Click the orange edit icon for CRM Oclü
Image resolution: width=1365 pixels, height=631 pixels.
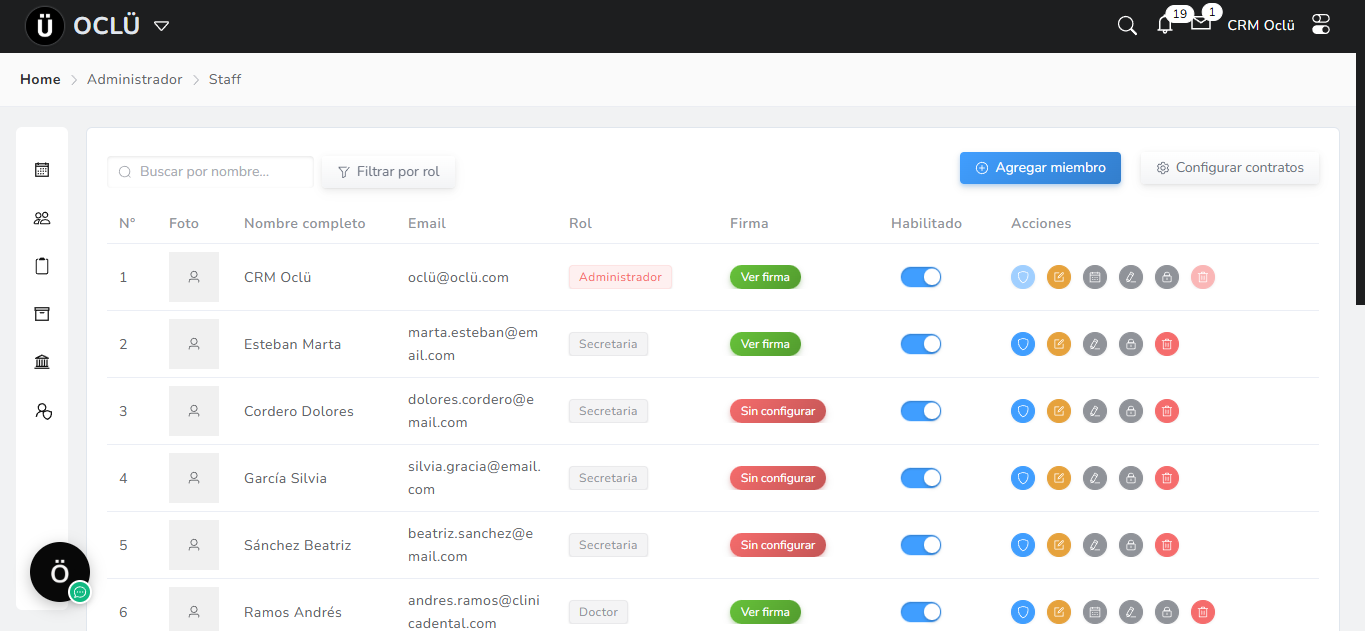pos(1059,277)
